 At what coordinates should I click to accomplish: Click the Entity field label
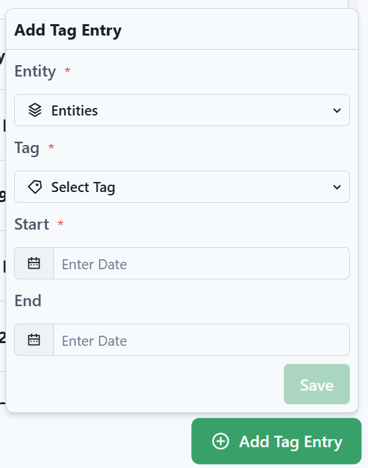pos(35,72)
